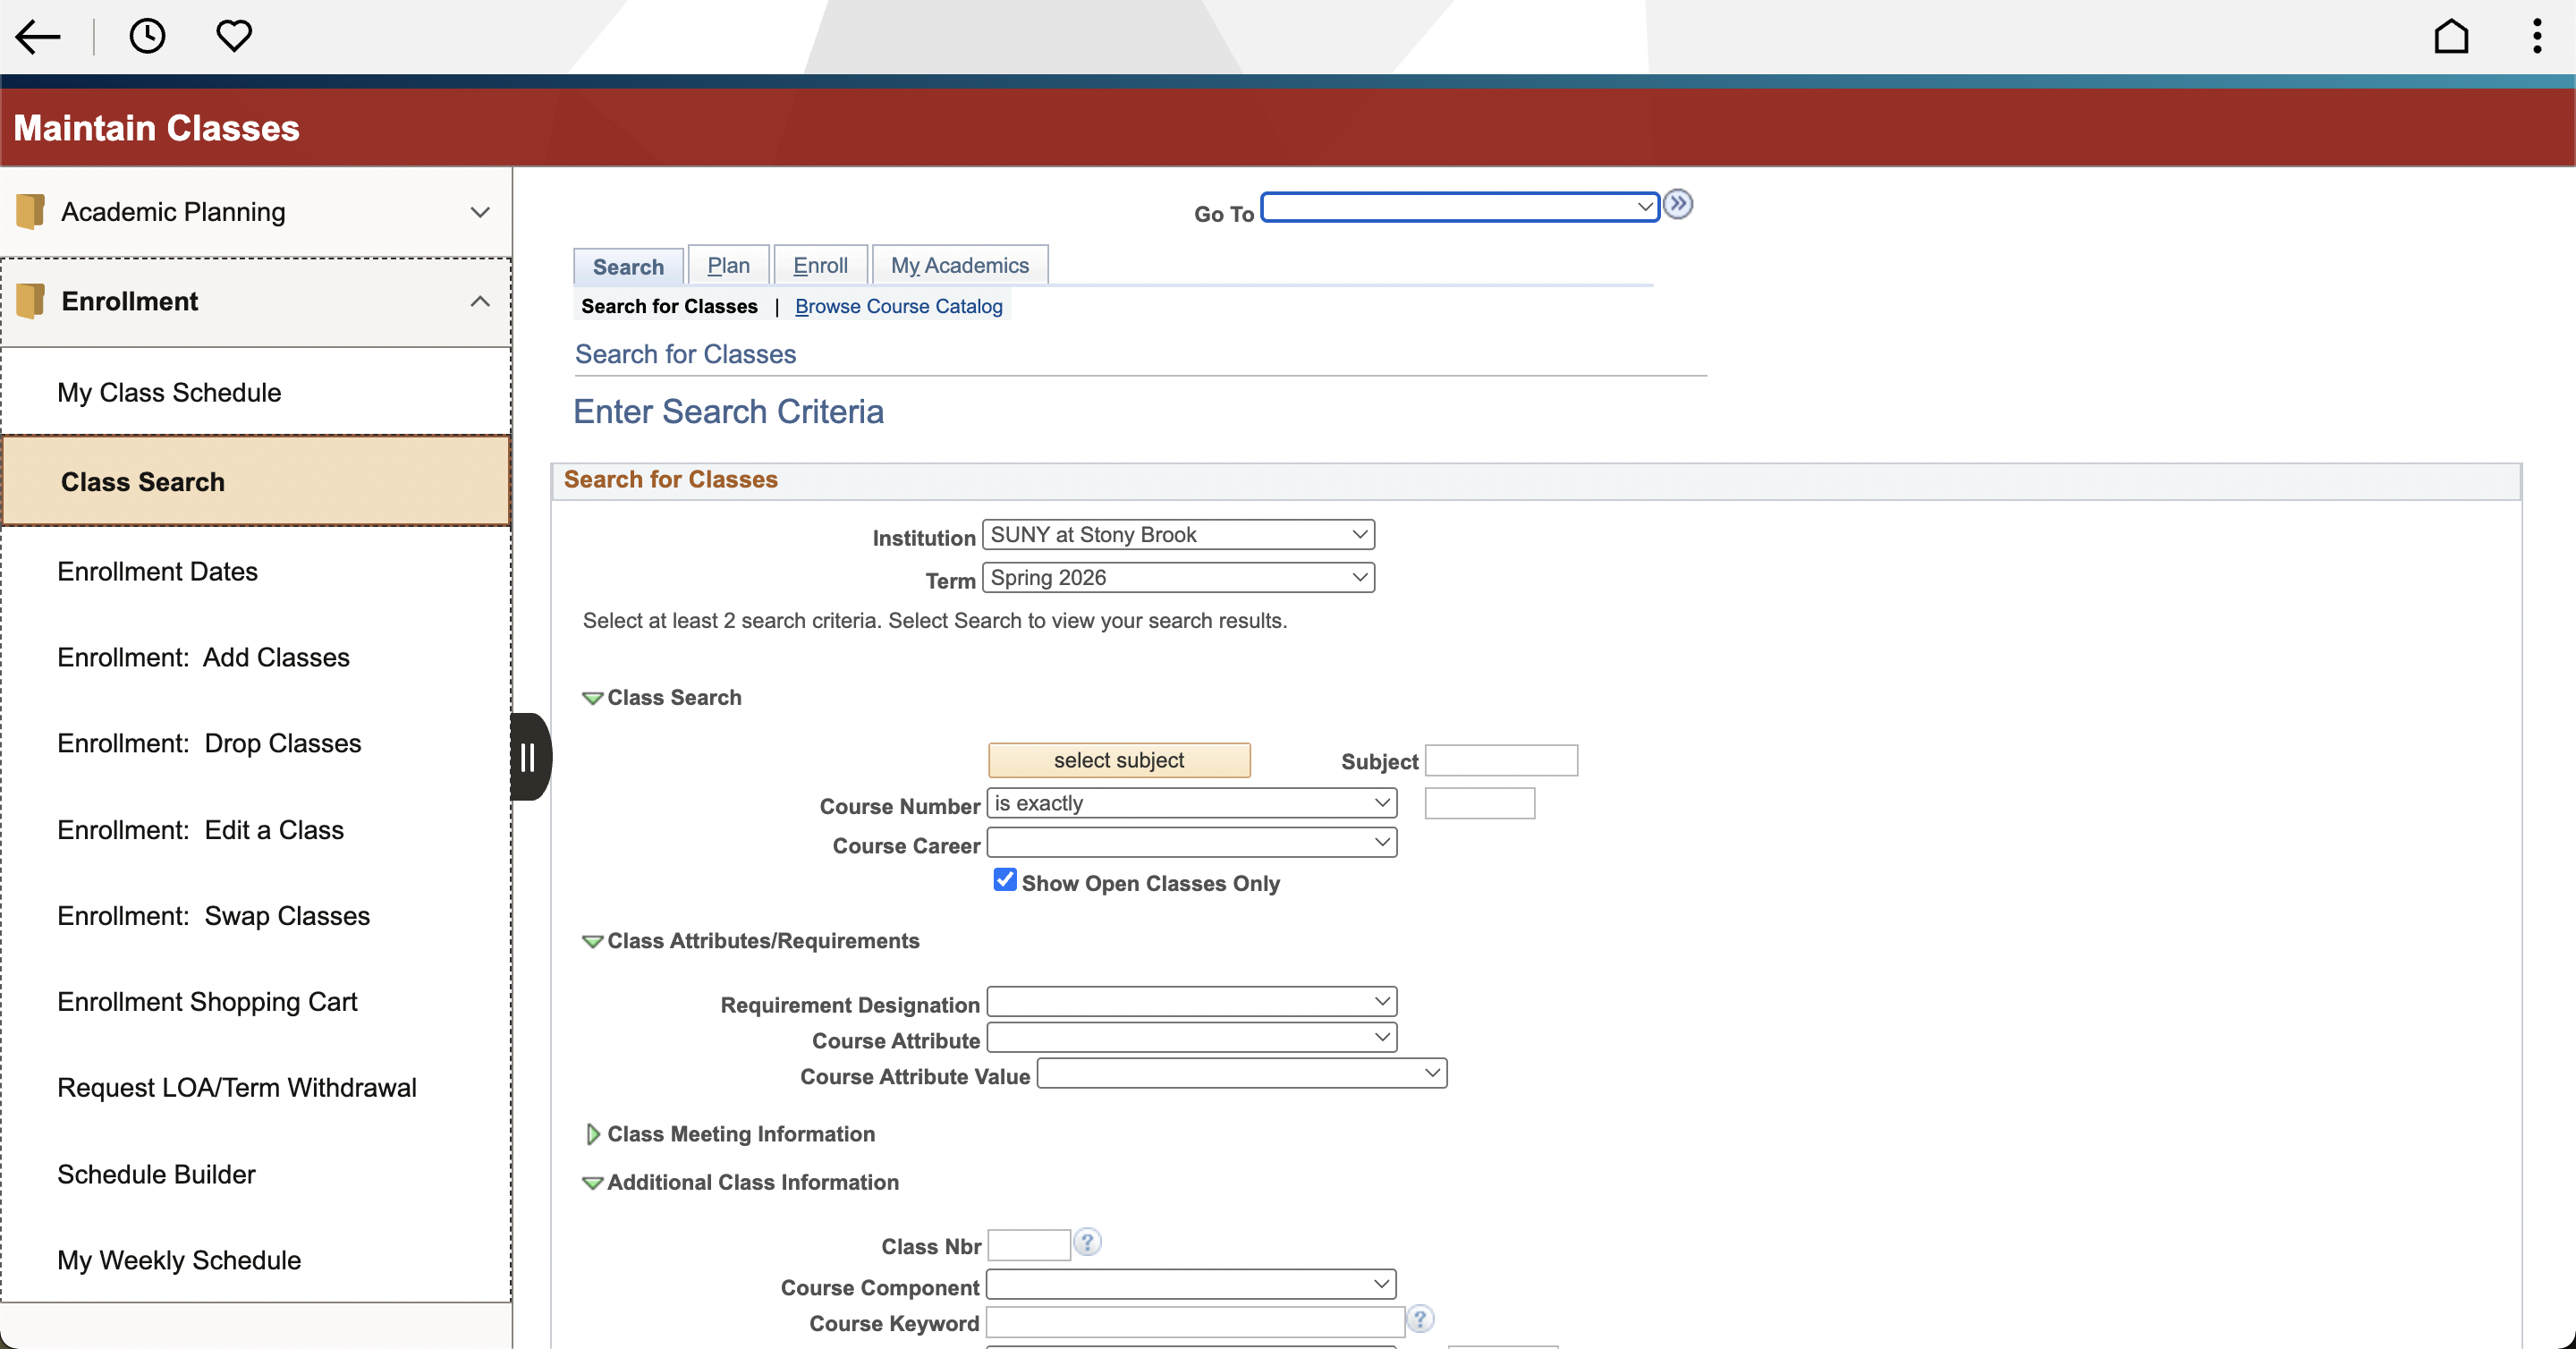
Task: Click the Academic Planning folder icon
Action: tap(31, 211)
